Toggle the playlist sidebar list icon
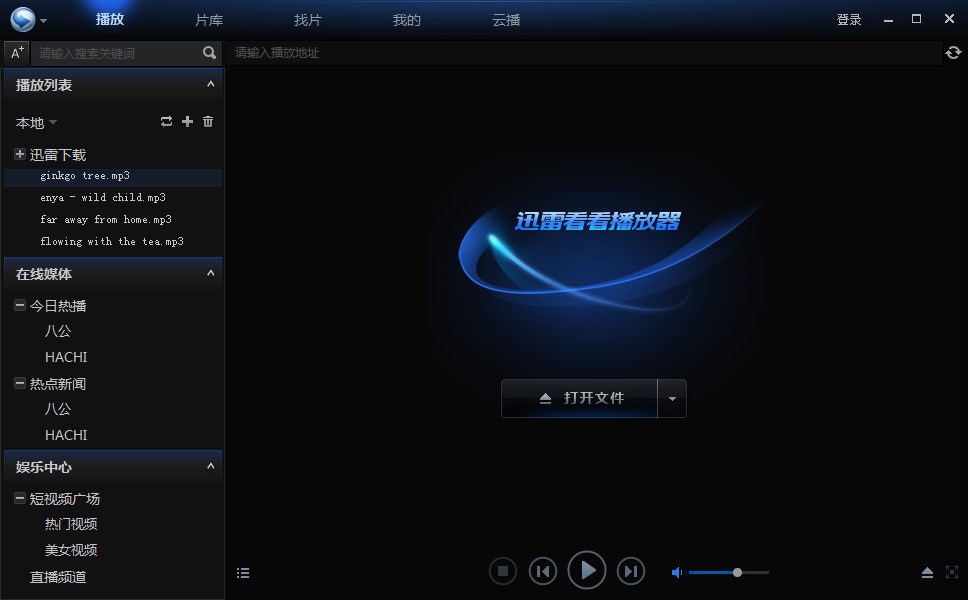The image size is (968, 600). (243, 573)
